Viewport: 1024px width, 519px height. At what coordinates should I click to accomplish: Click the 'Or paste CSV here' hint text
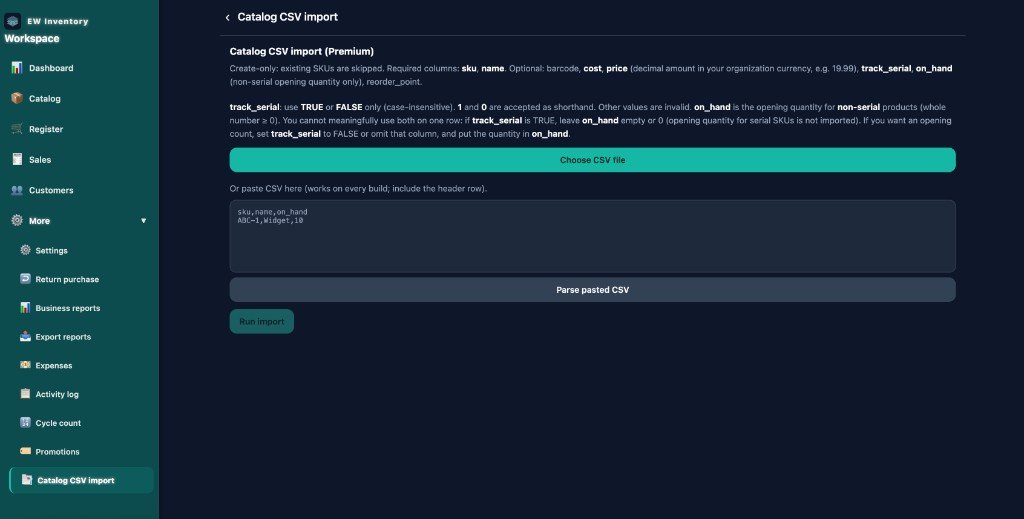click(x=358, y=189)
